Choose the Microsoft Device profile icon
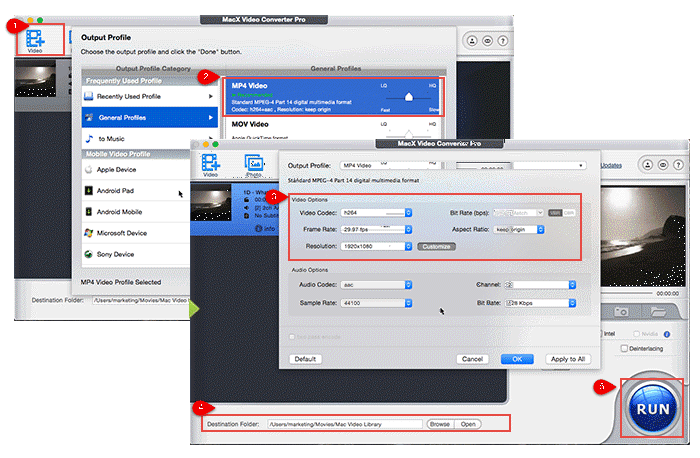Image resolution: width=700 pixels, height=458 pixels. [89, 233]
